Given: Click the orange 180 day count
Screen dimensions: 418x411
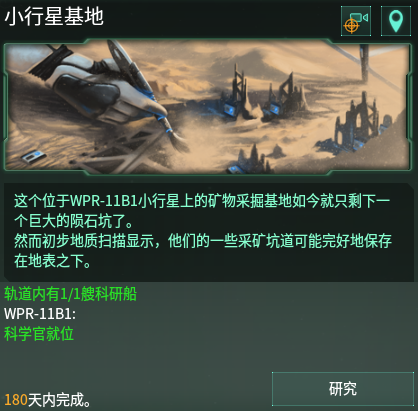Looking at the screenshot, I should point(15,400).
